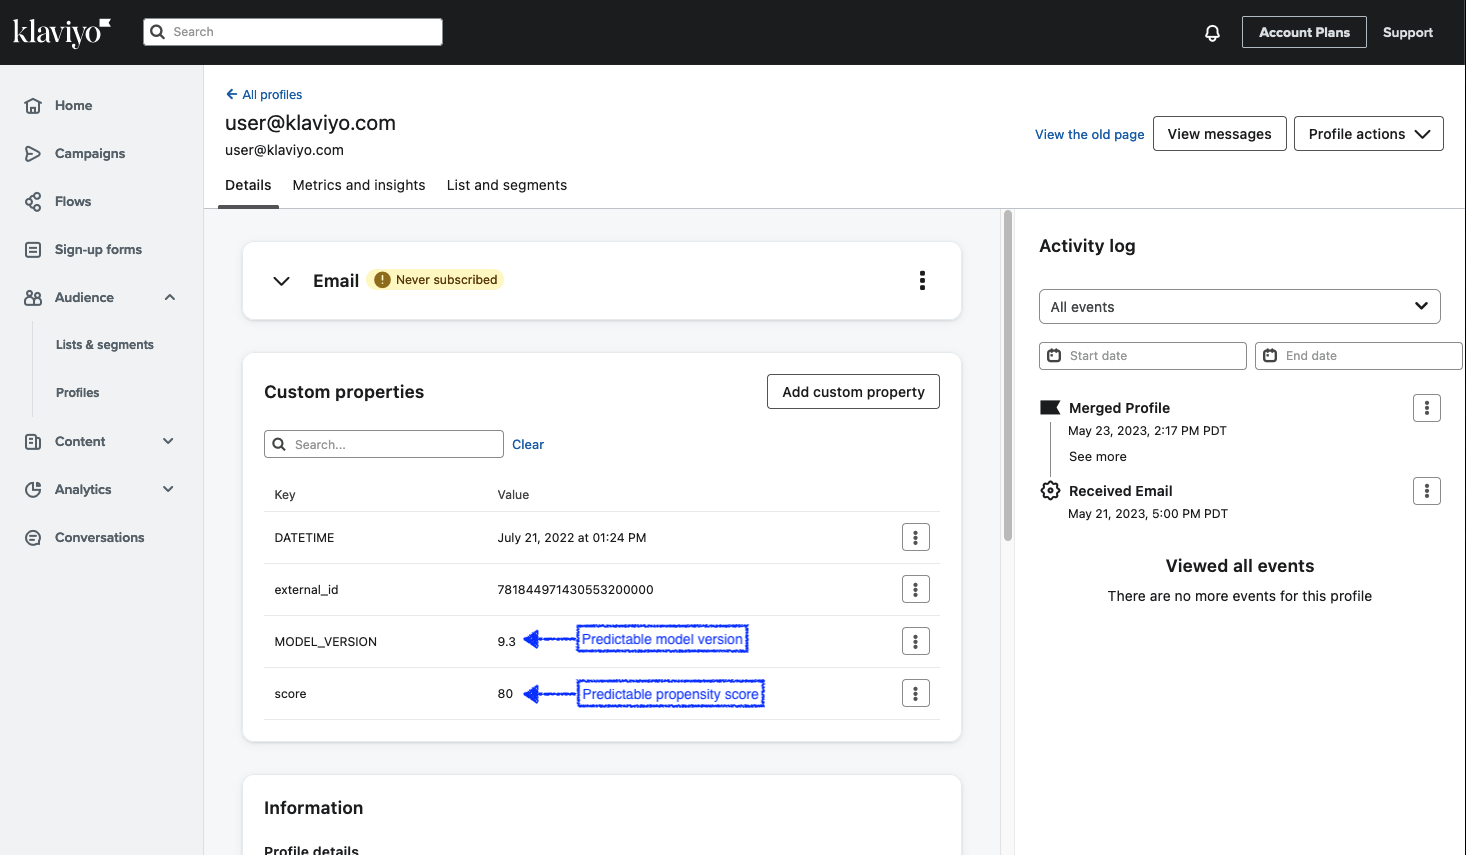Screen dimensions: 1466x855
Task: Open Profiles in sidebar
Action: click(78, 393)
